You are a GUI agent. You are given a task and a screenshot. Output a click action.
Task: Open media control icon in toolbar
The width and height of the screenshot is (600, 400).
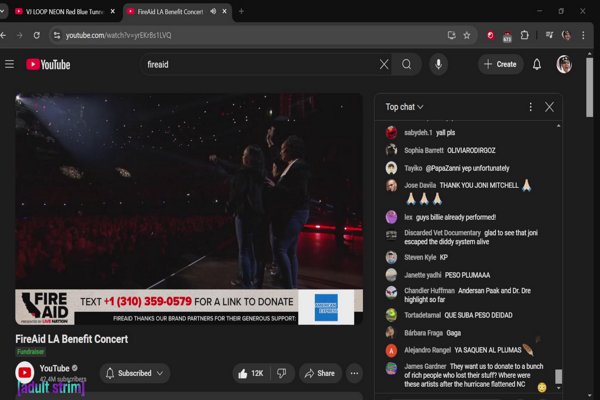pos(549,35)
